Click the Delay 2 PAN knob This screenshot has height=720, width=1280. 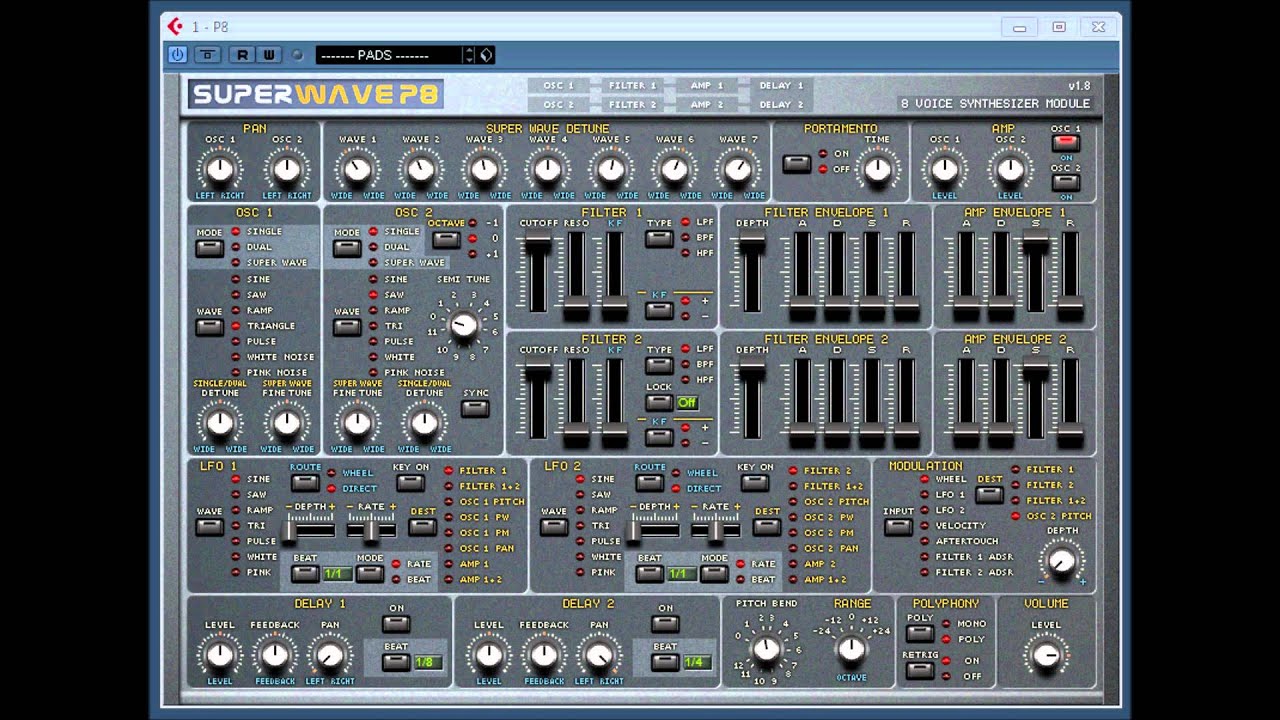598,656
